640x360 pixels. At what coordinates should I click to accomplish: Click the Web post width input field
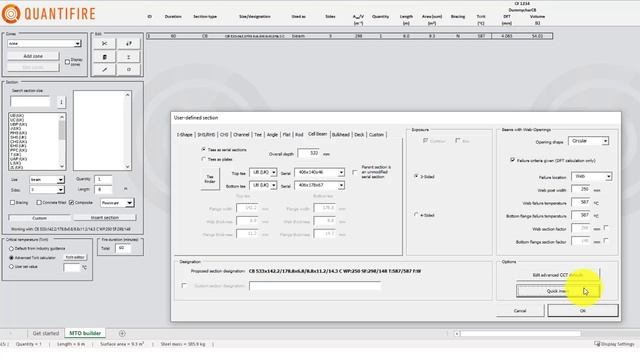pos(581,190)
